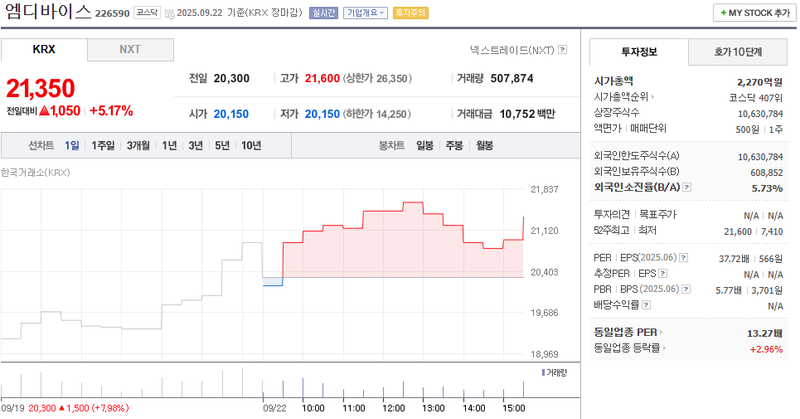Click help icon beside 배당수익률
Image resolution: width=800 pixels, height=419 pixels.
pos(646,305)
